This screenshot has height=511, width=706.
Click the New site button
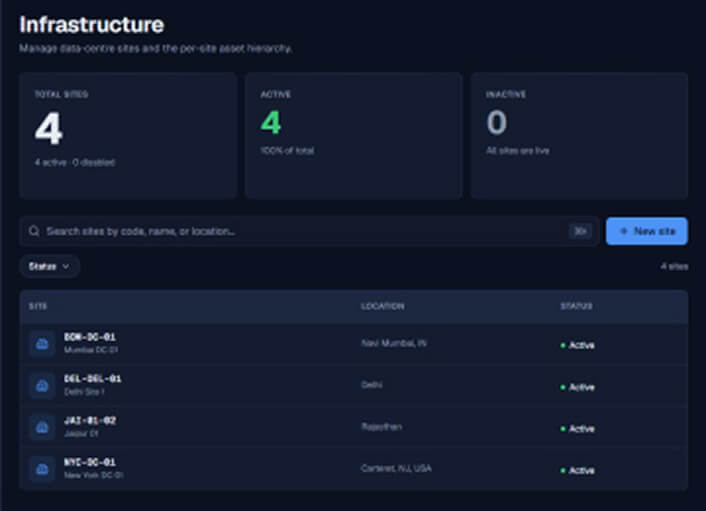tap(647, 231)
